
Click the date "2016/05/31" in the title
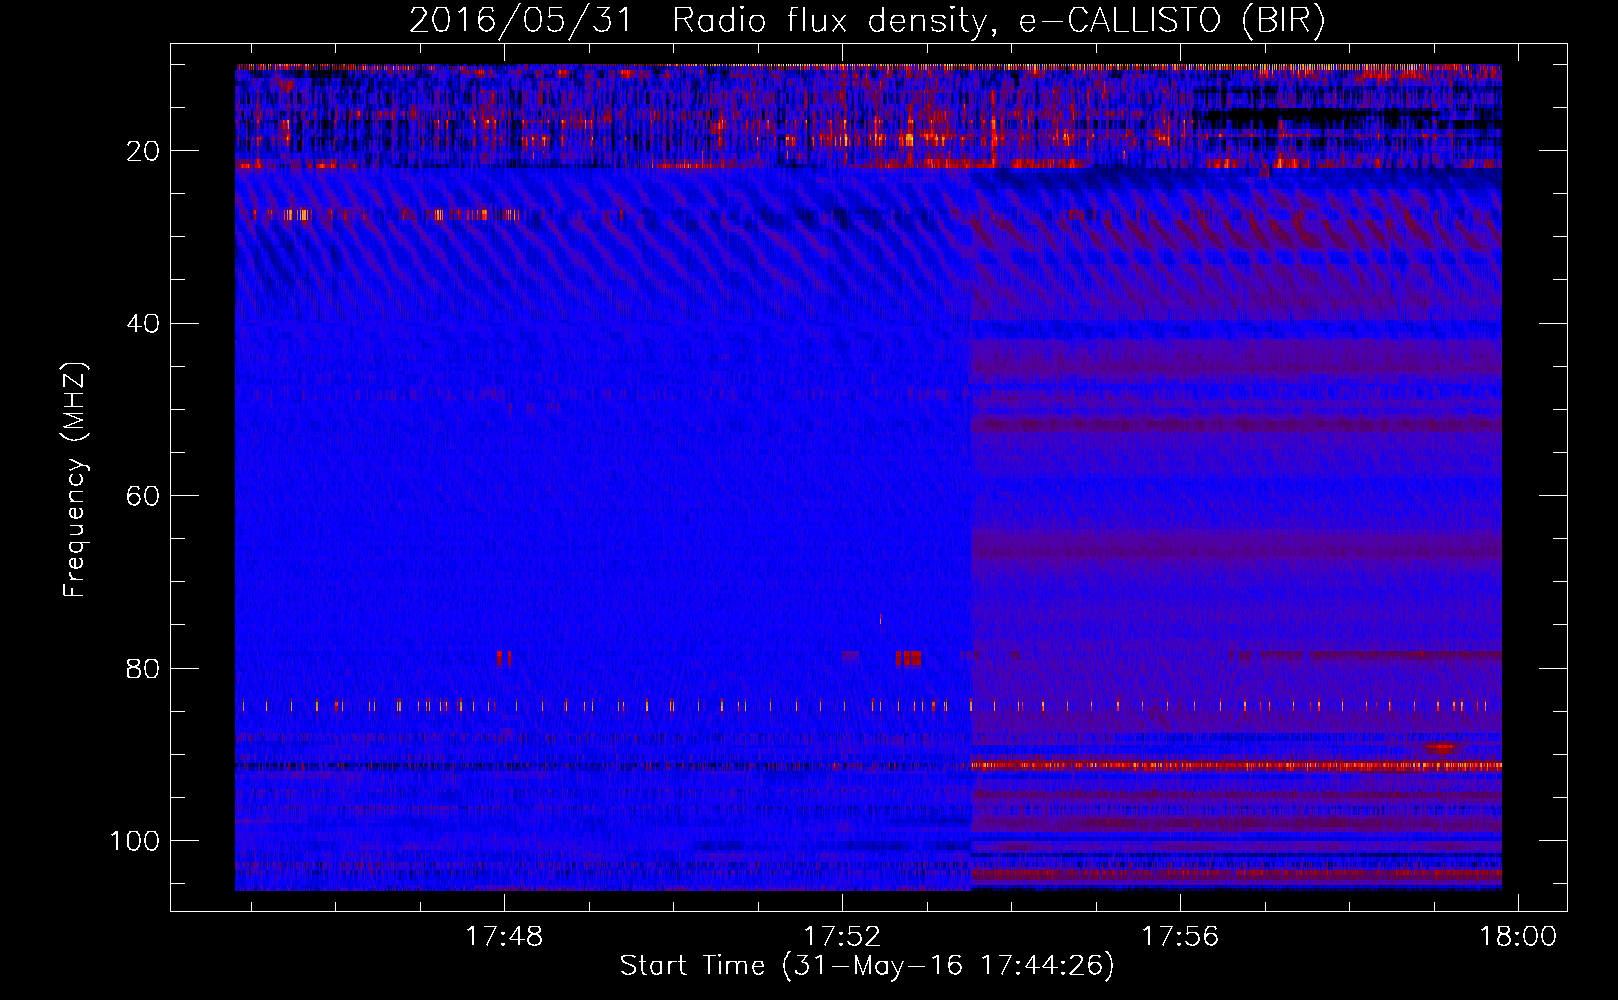[x=521, y=20]
